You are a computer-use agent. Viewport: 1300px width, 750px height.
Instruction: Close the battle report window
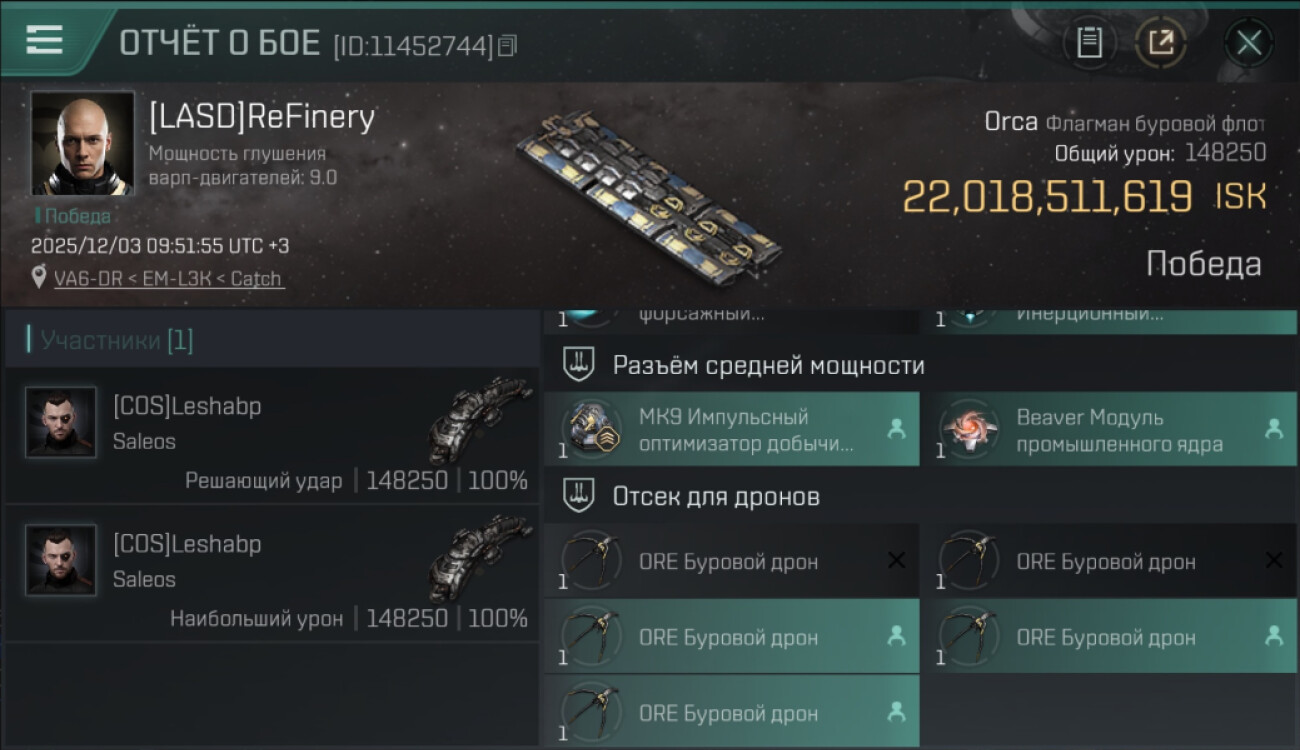1249,43
